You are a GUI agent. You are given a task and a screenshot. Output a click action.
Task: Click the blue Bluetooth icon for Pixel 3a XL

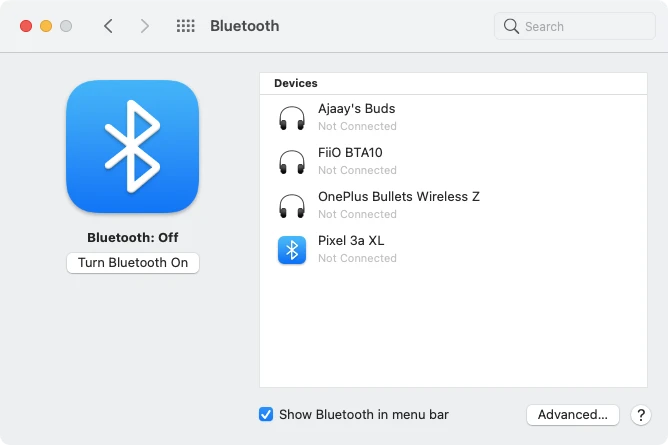point(291,250)
